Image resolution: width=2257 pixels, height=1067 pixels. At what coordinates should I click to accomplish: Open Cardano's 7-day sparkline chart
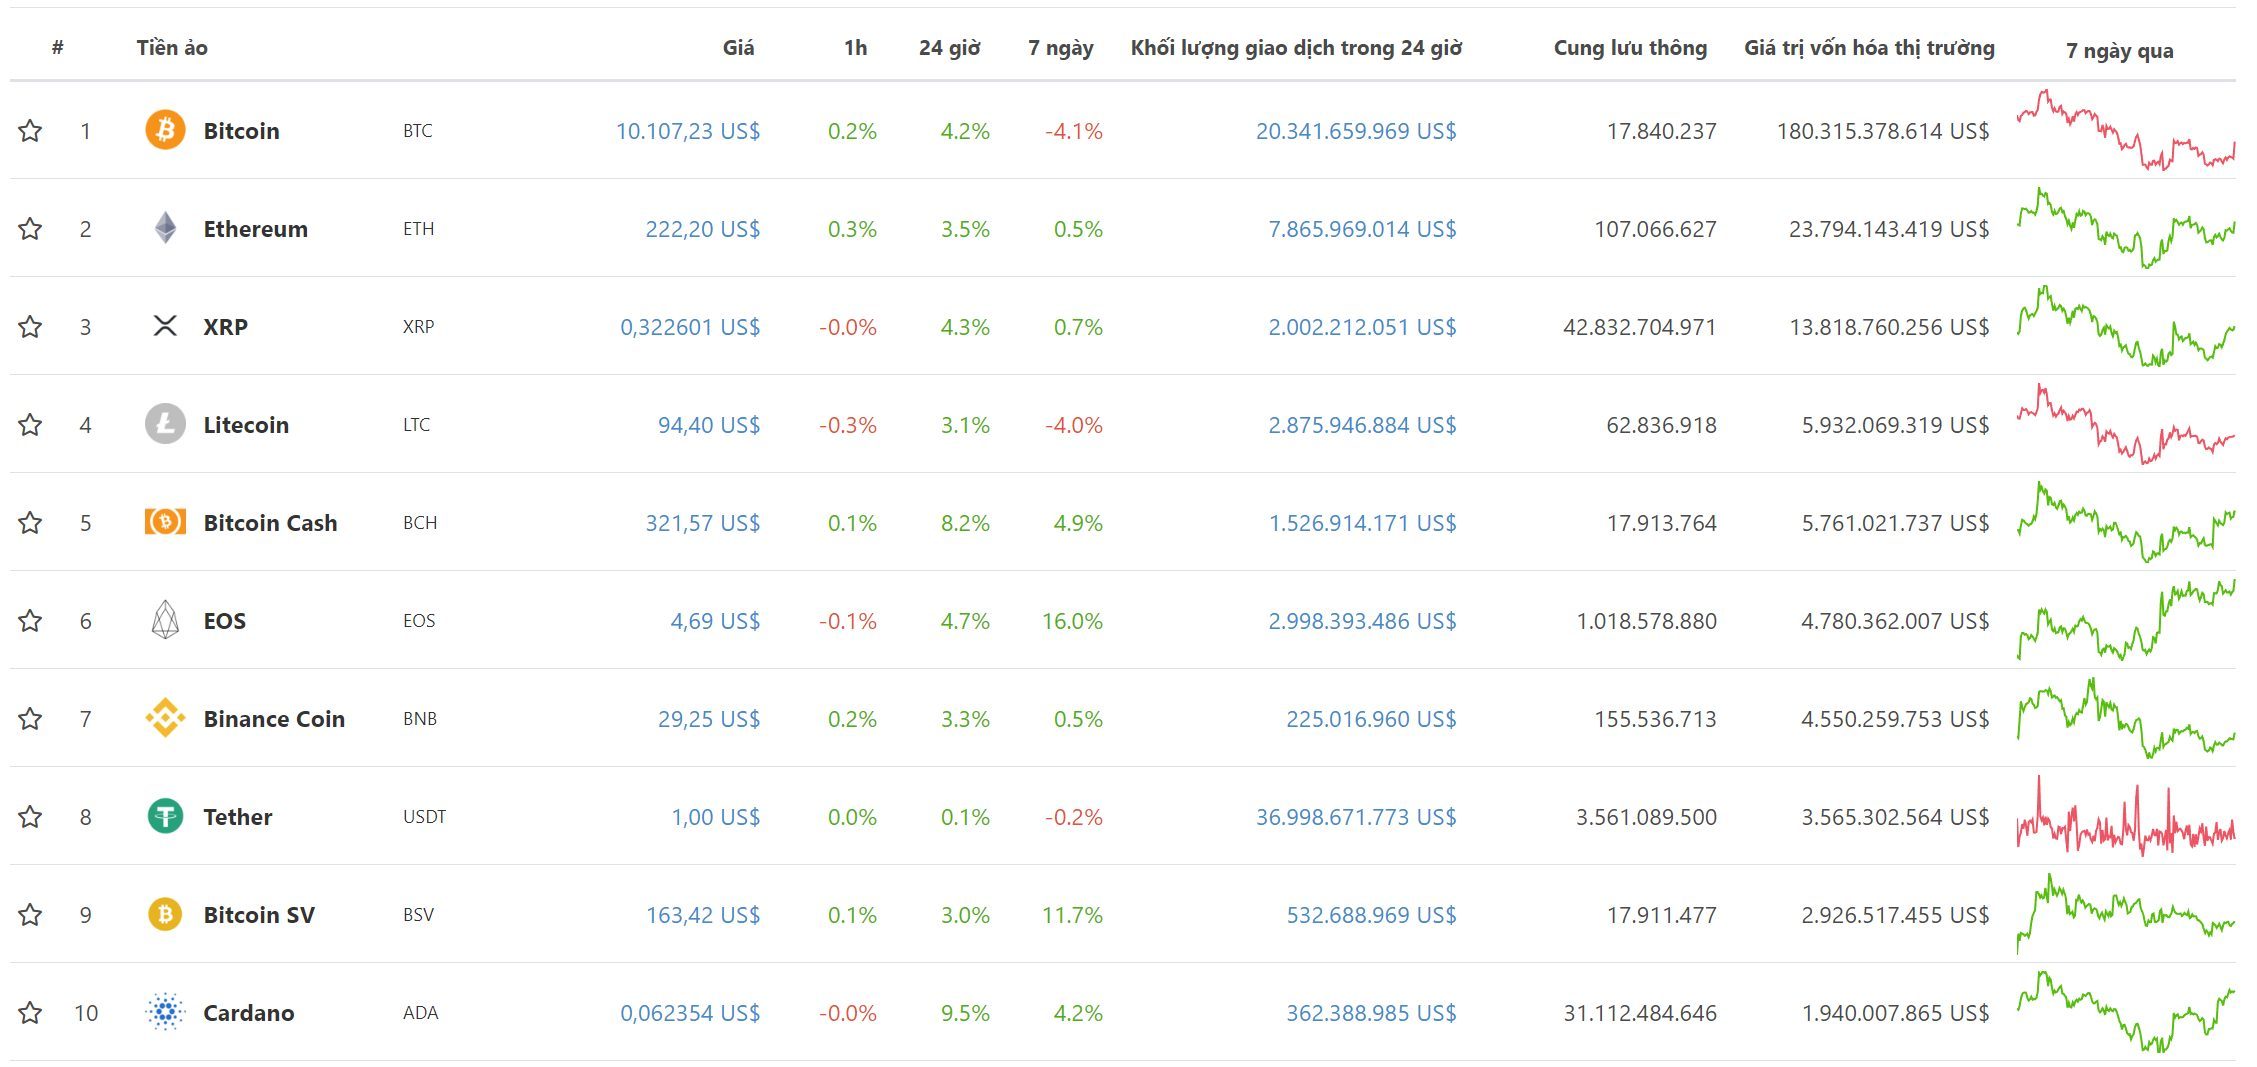click(x=2126, y=1012)
